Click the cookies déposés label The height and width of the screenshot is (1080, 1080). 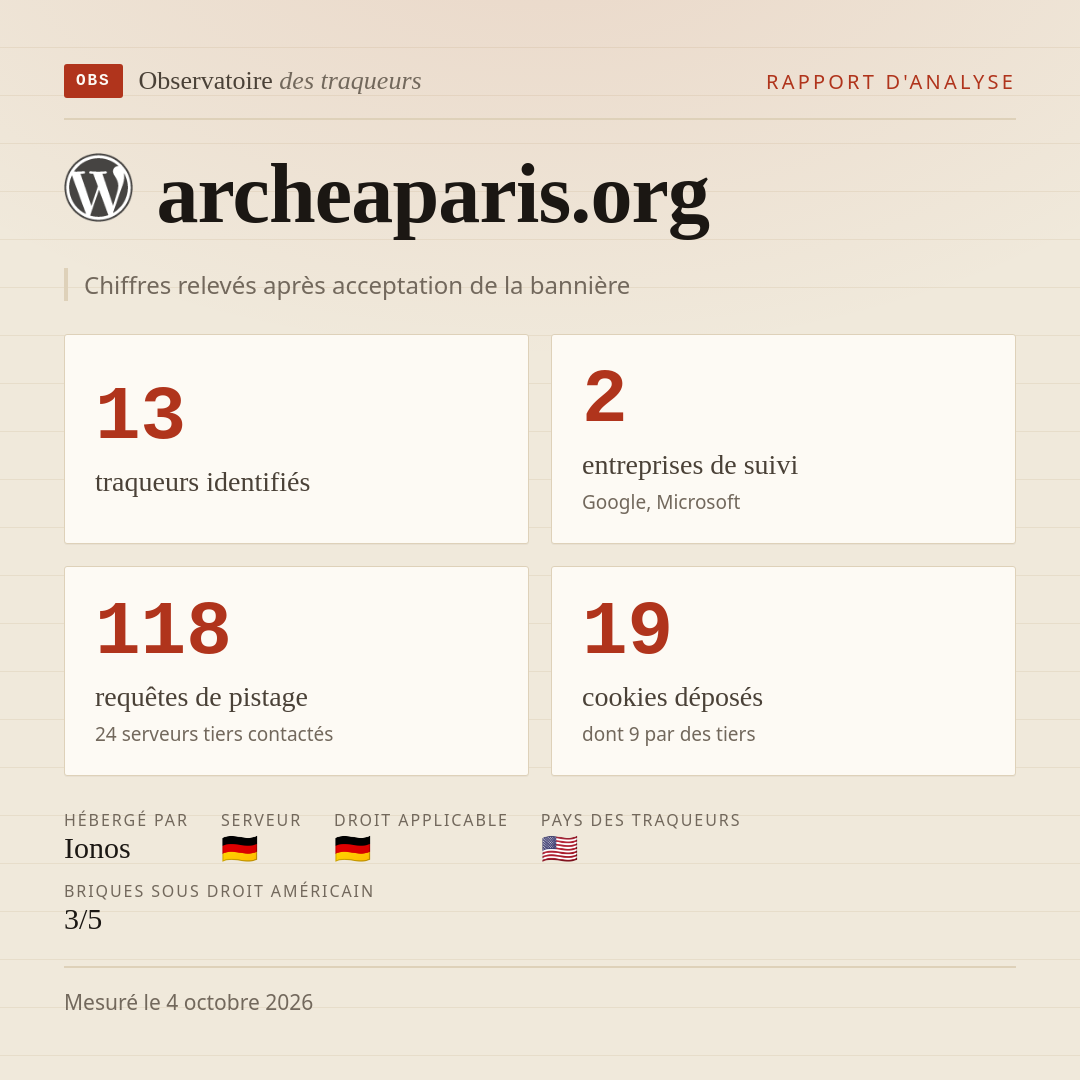coord(672,697)
